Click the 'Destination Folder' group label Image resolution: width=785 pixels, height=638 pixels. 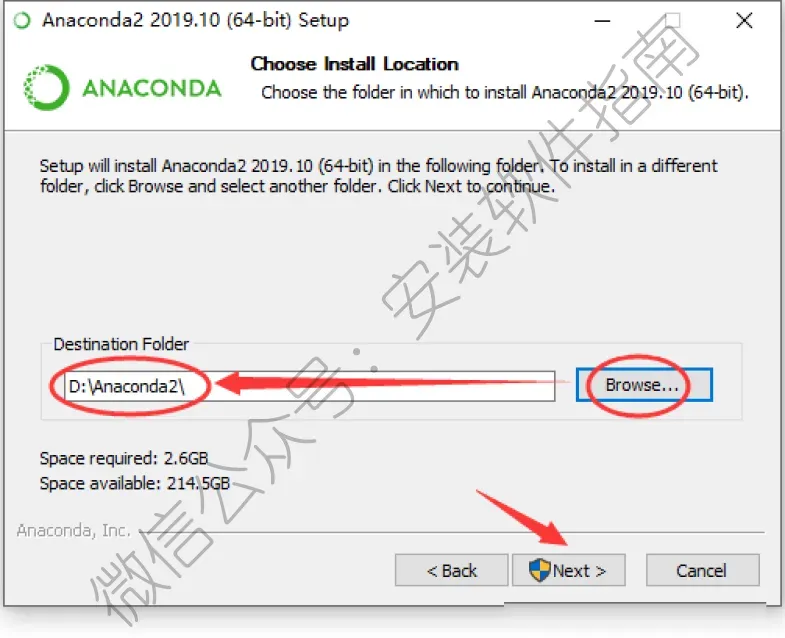[121, 345]
